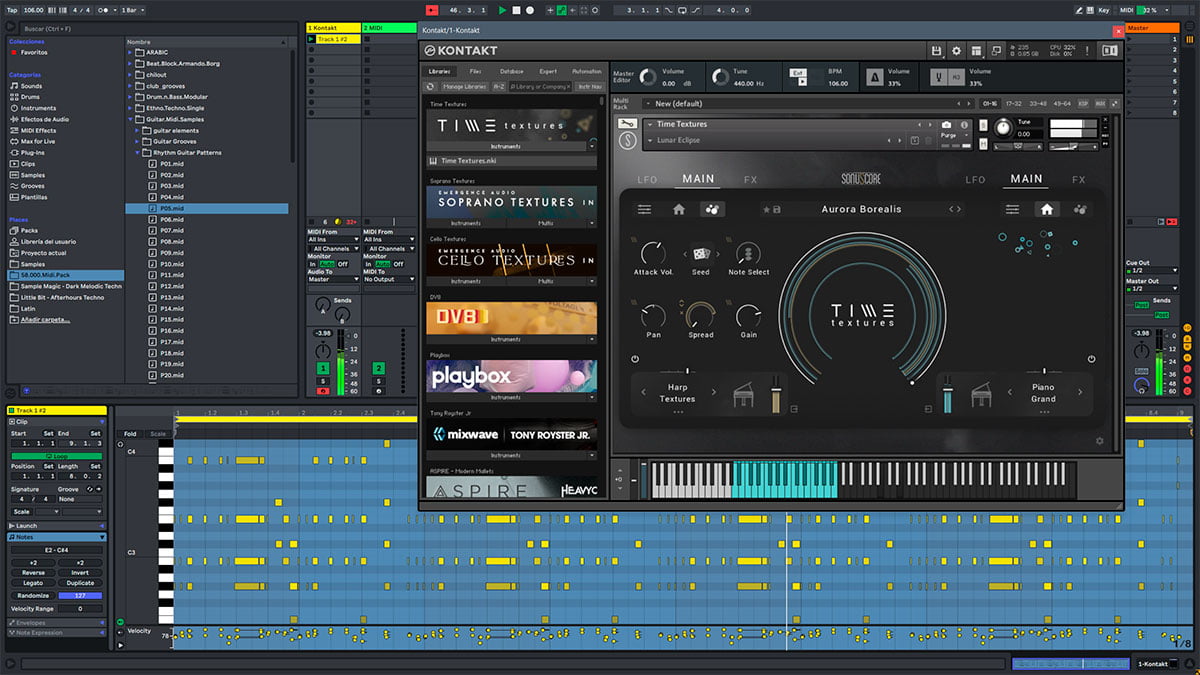This screenshot has height=675, width=1200.
Task: Click the Duplicate notes button
Action: tap(80, 583)
